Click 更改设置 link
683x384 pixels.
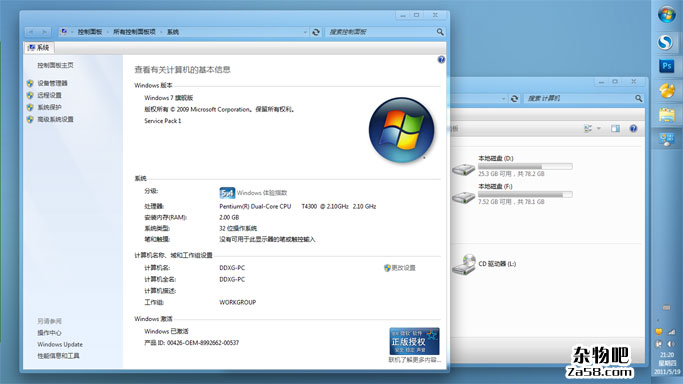coord(403,268)
